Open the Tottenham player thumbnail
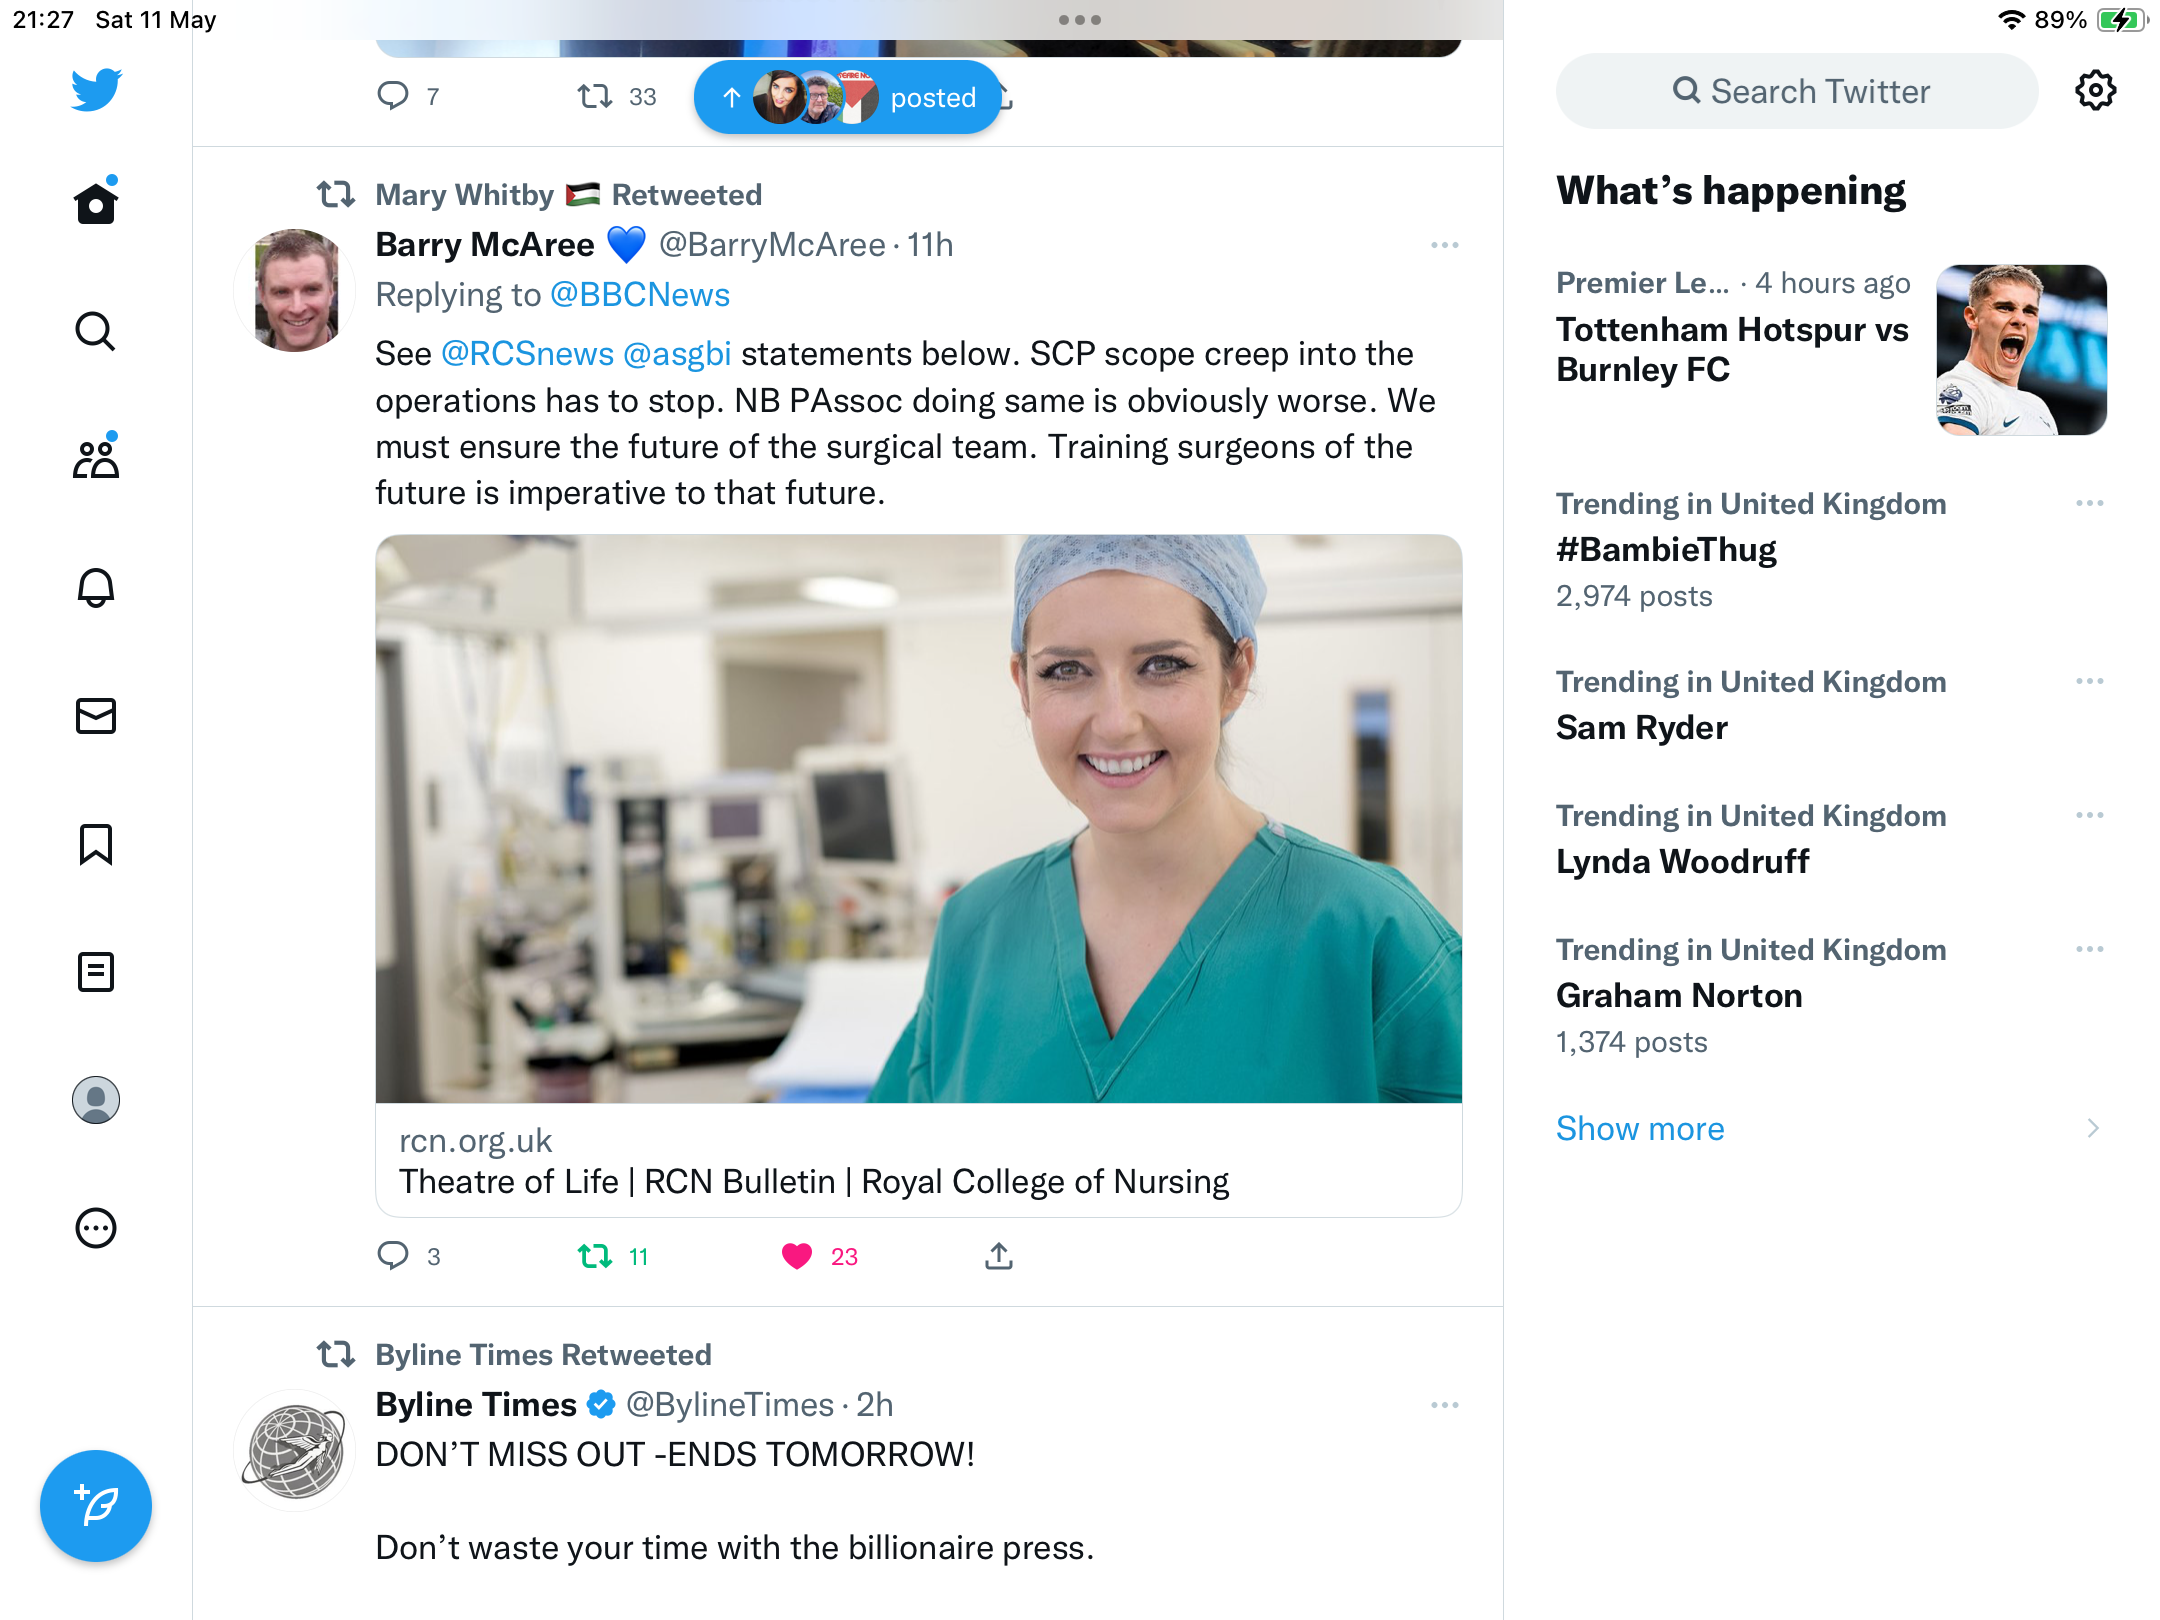This screenshot has height=1620, width=2160. 2022,350
